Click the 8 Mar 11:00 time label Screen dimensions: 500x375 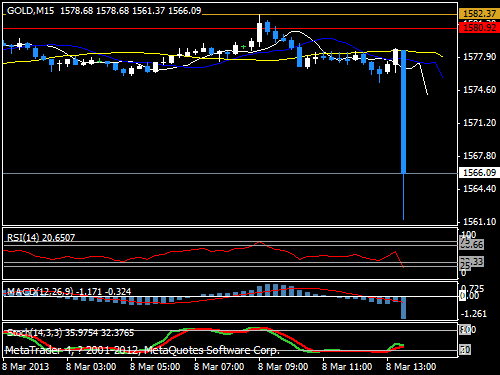click(347, 367)
